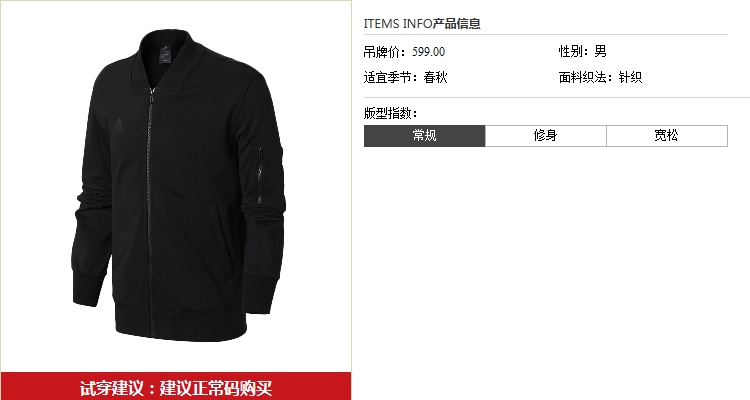Viewport: 750px width, 400px height.
Task: Select the 宽松 fit option
Action: tap(667, 136)
